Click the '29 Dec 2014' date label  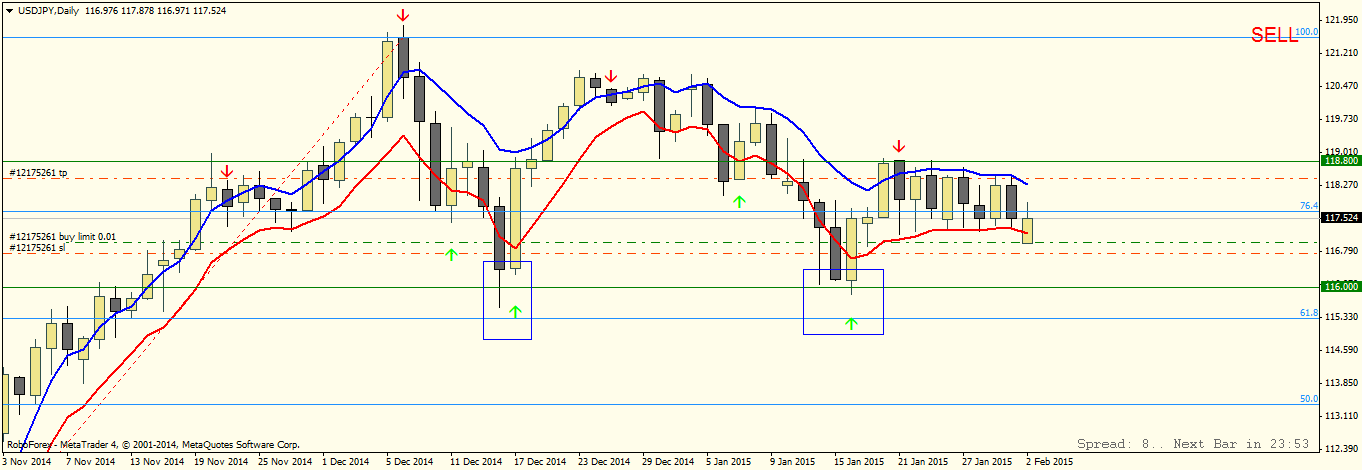pos(668,462)
